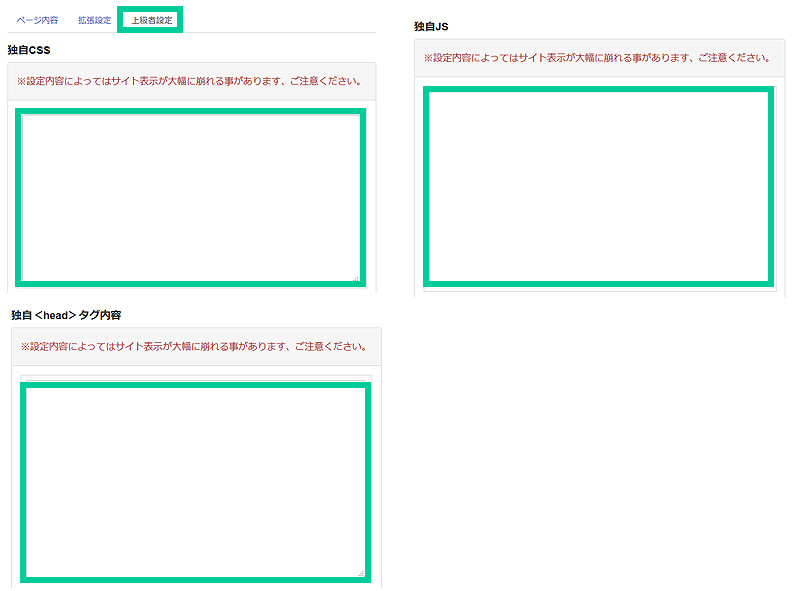Click the red warning text under 独自JS
Viewport: 800px width, 591px height.
click(596, 58)
